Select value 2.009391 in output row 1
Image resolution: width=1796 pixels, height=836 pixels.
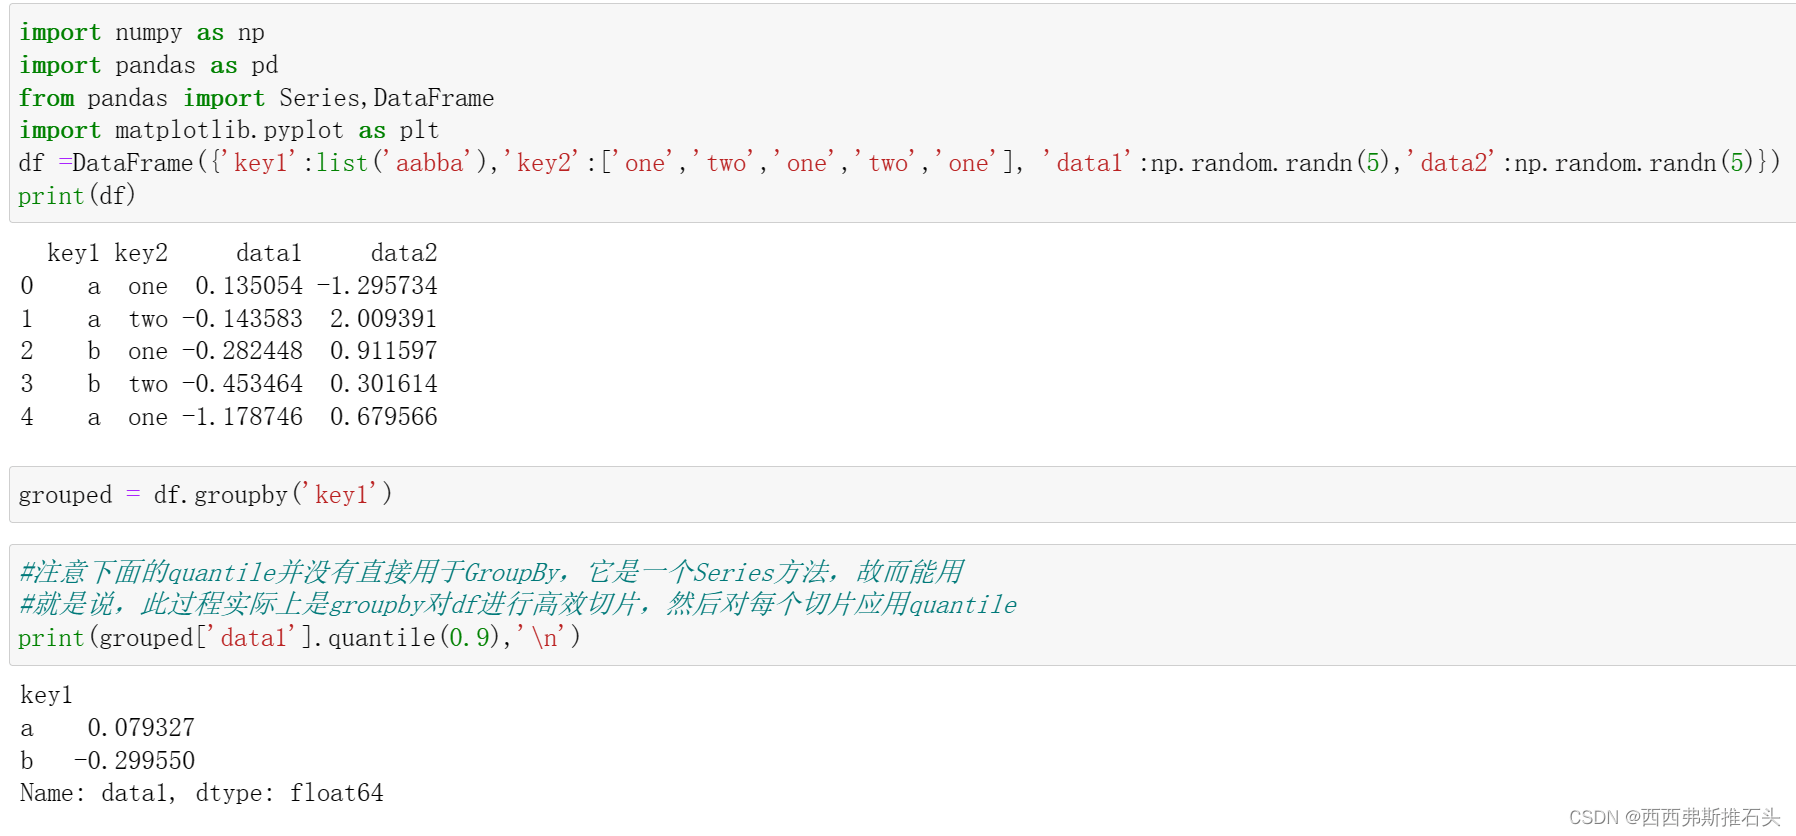(x=384, y=319)
